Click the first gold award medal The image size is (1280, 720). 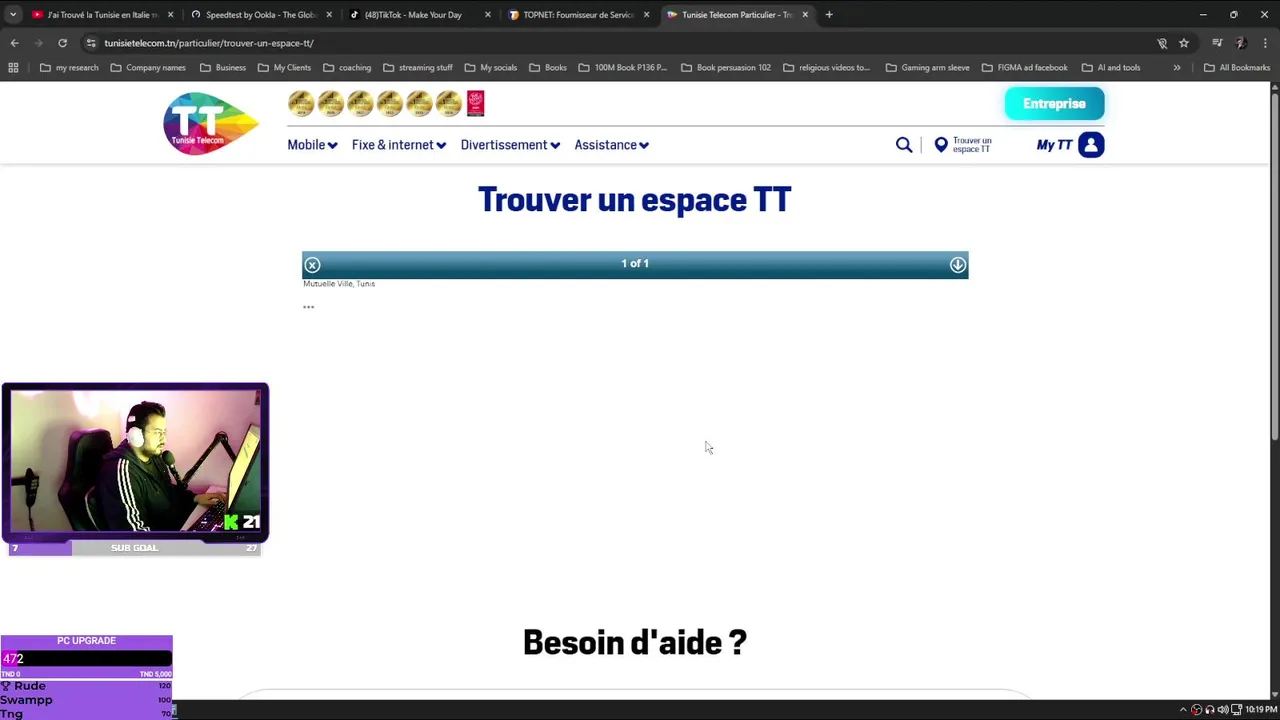pyautogui.click(x=301, y=103)
